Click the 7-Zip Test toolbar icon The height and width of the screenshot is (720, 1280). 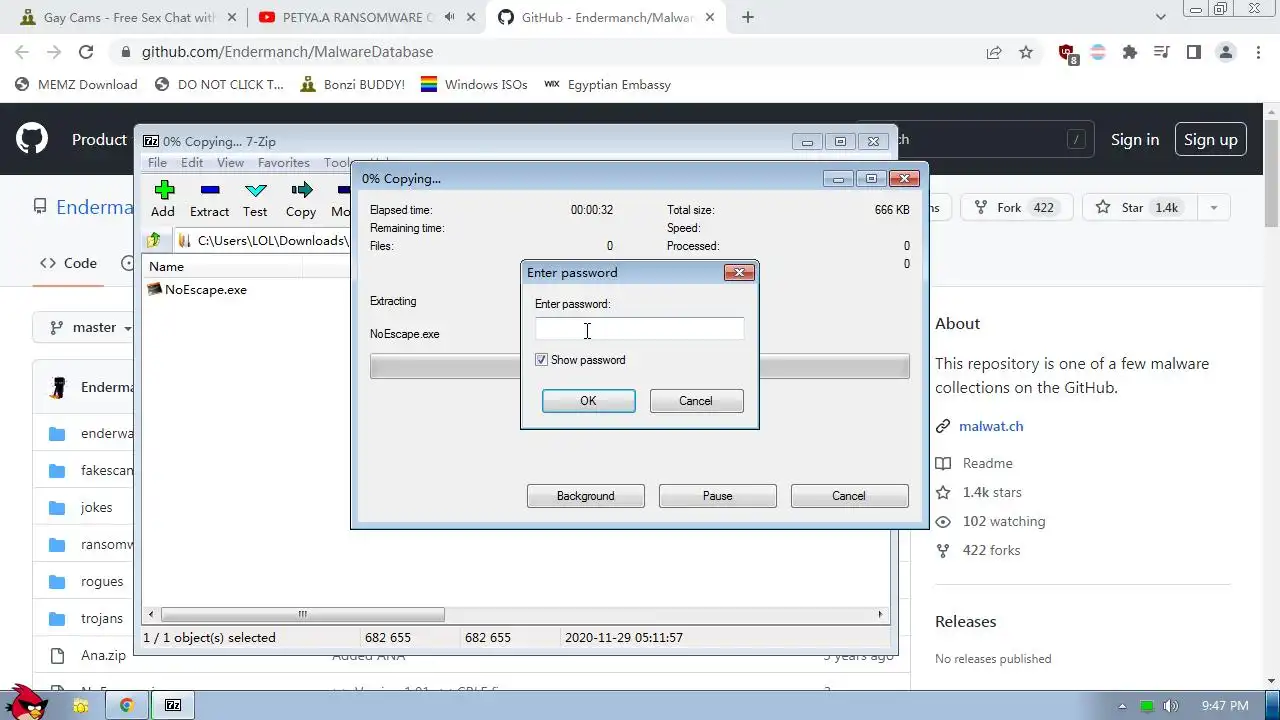coord(255,190)
